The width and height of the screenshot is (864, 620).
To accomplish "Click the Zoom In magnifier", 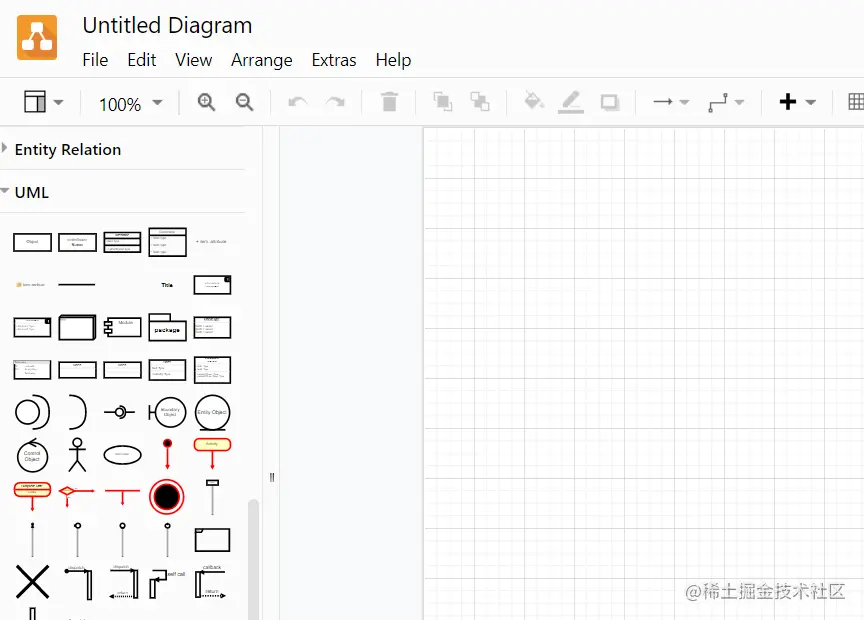I will 206,102.
